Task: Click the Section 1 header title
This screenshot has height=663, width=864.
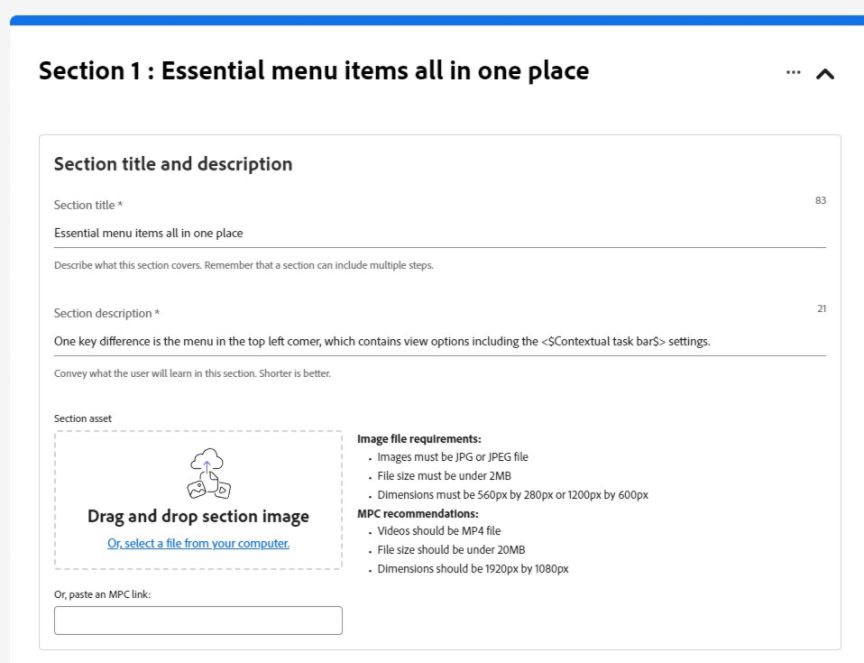Action: [313, 71]
